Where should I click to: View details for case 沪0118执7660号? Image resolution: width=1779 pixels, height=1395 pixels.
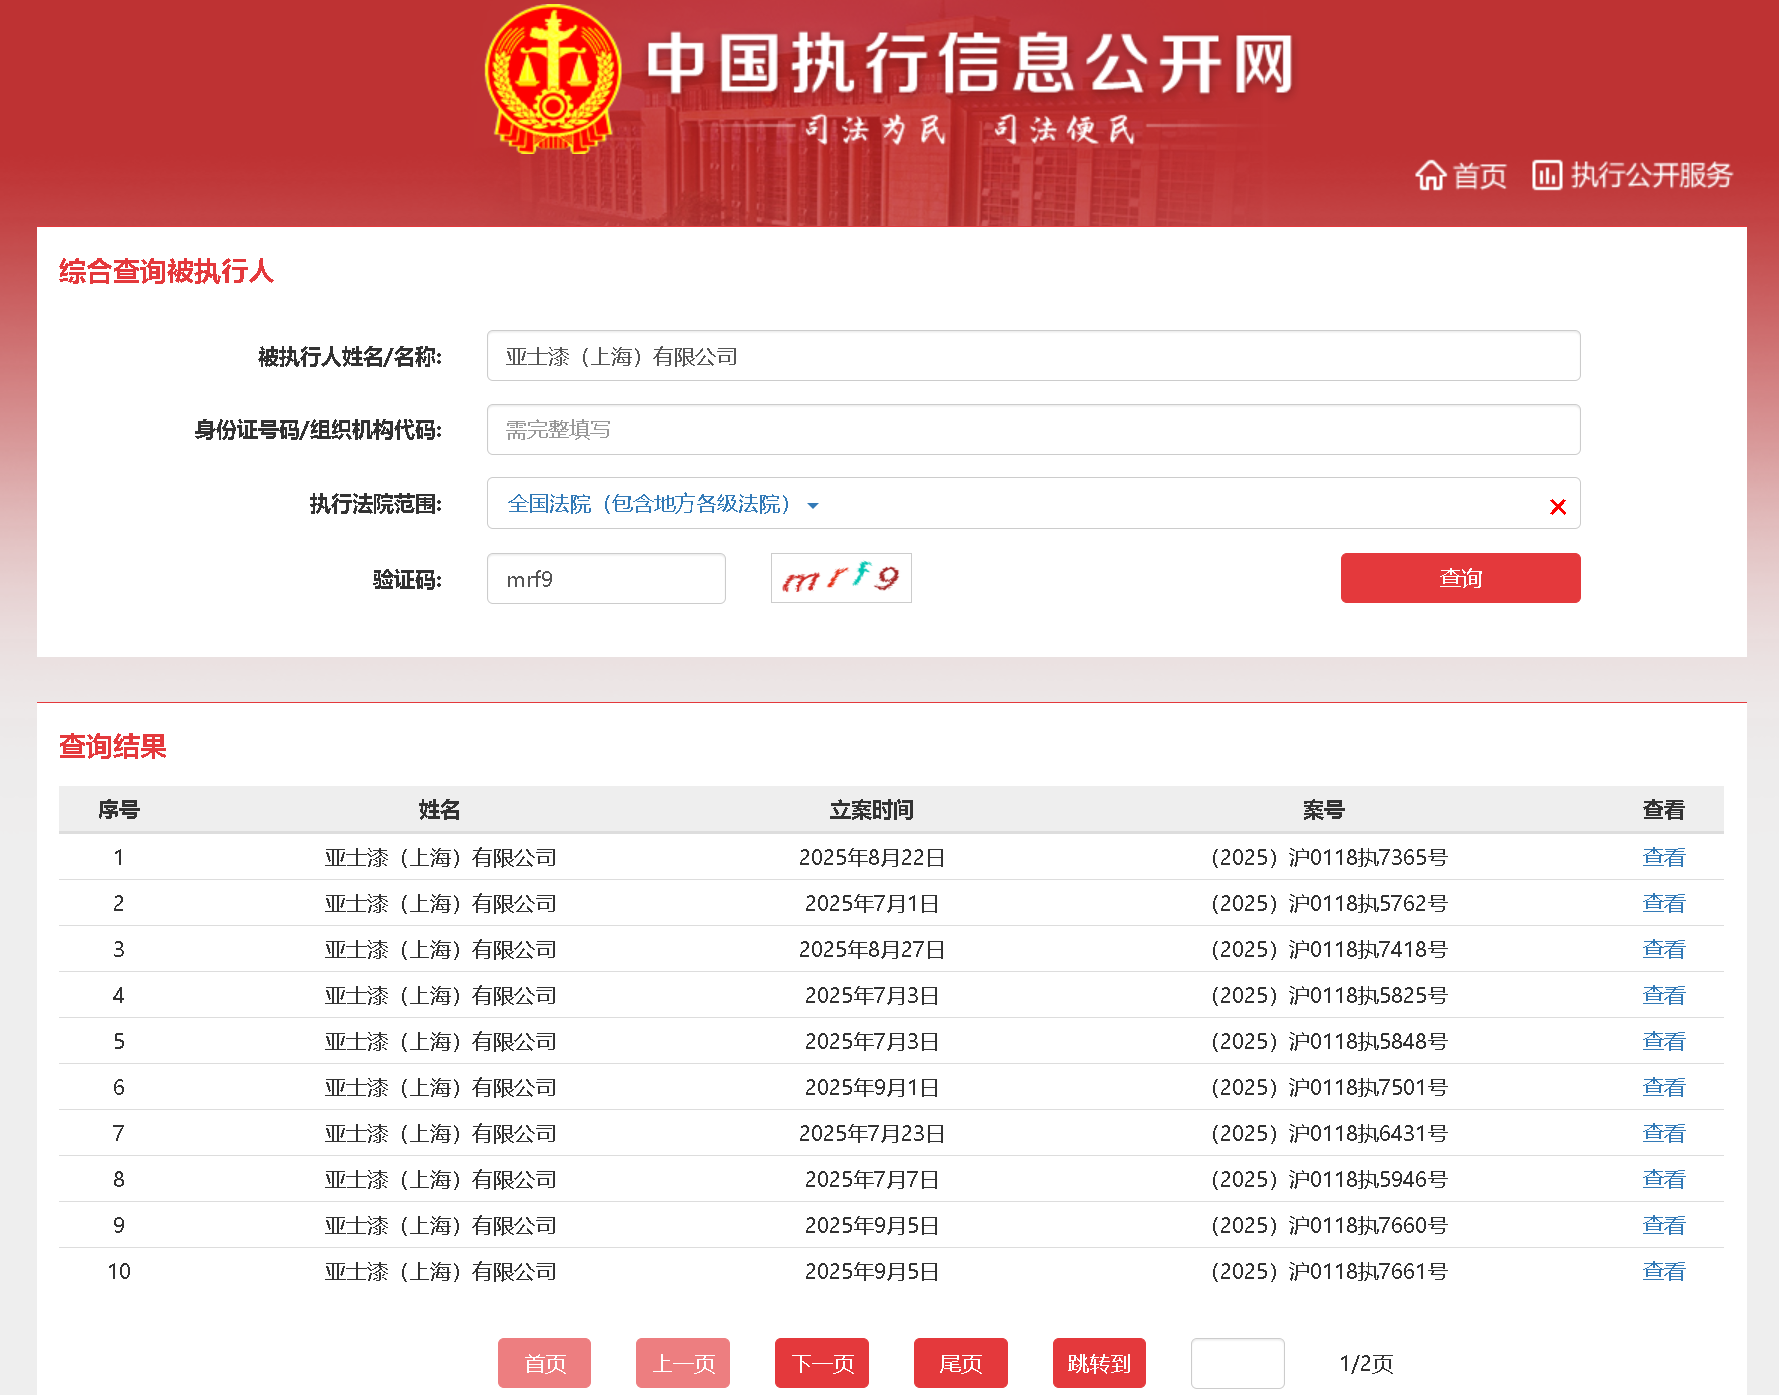point(1663,1225)
